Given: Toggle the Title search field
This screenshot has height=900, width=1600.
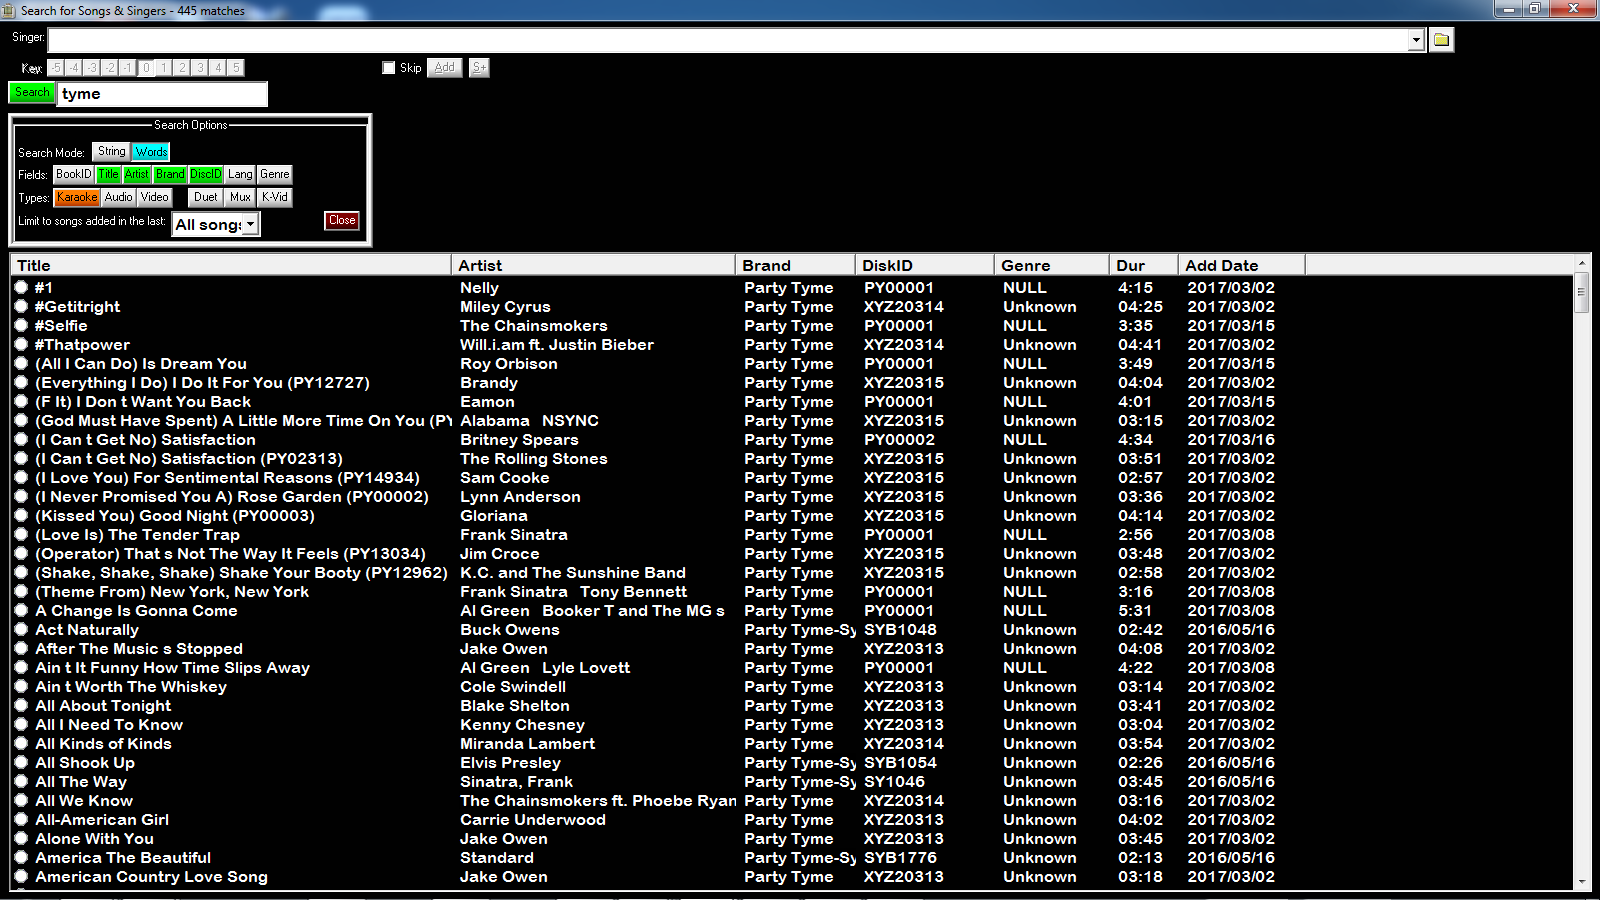Looking at the screenshot, I should coord(108,174).
